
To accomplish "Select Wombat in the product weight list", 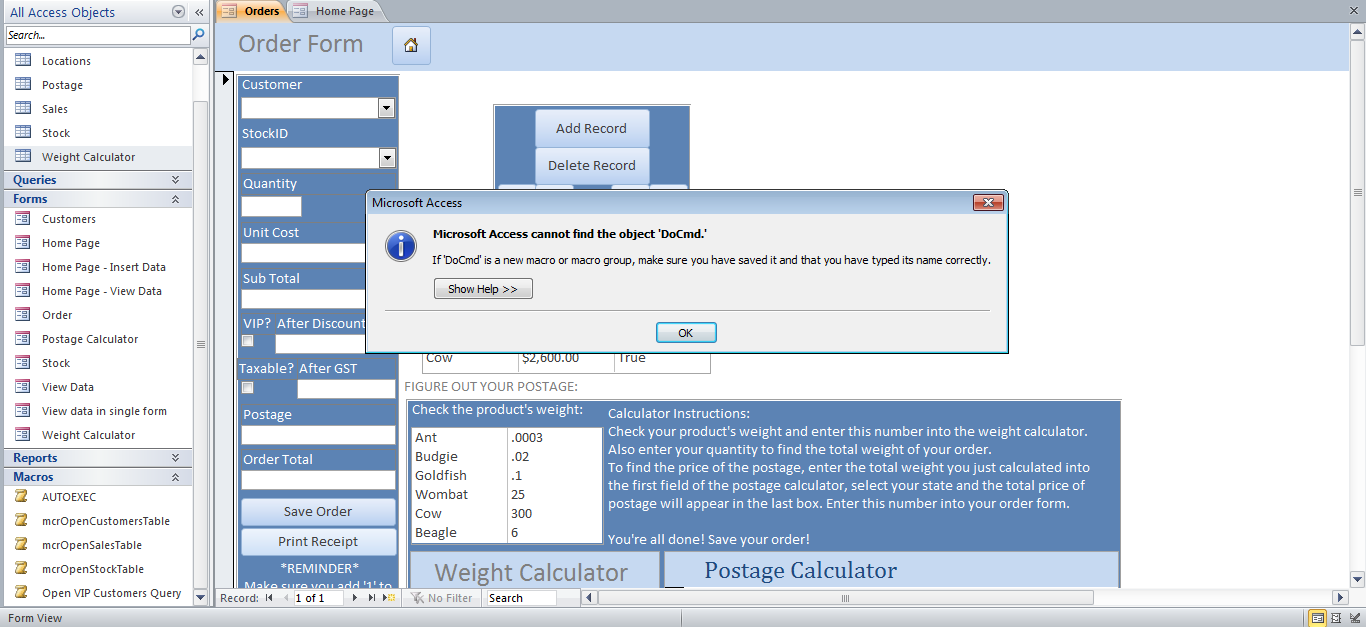I will click(506, 494).
